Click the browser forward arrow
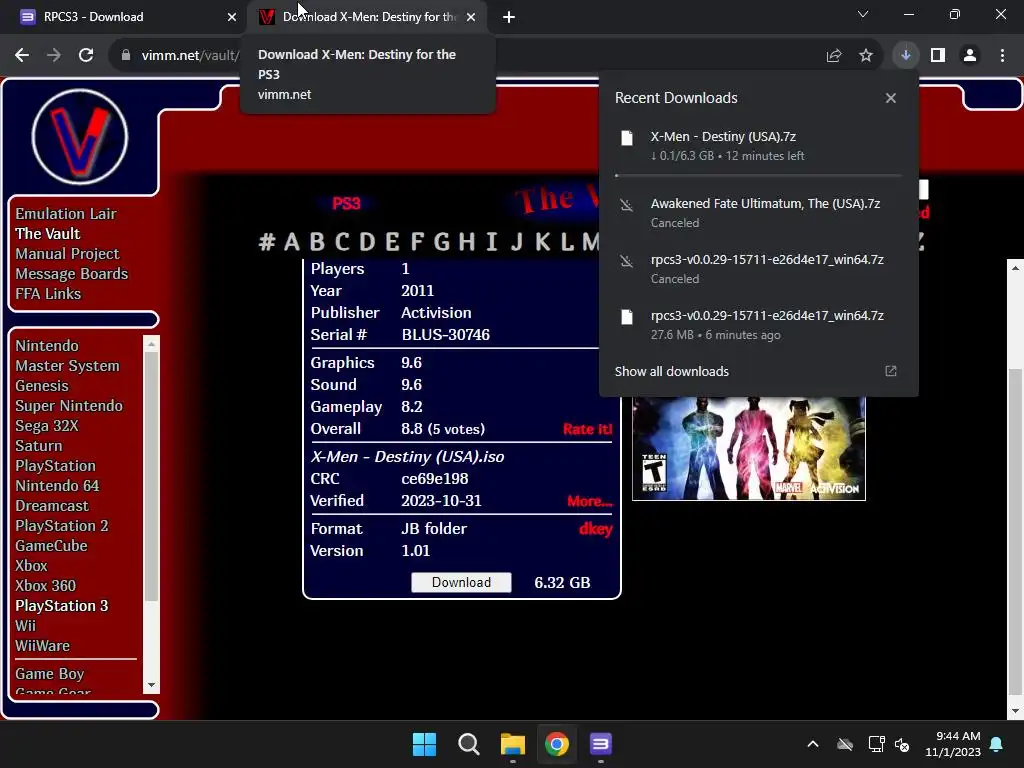Viewport: 1024px width, 768px height. [54, 56]
